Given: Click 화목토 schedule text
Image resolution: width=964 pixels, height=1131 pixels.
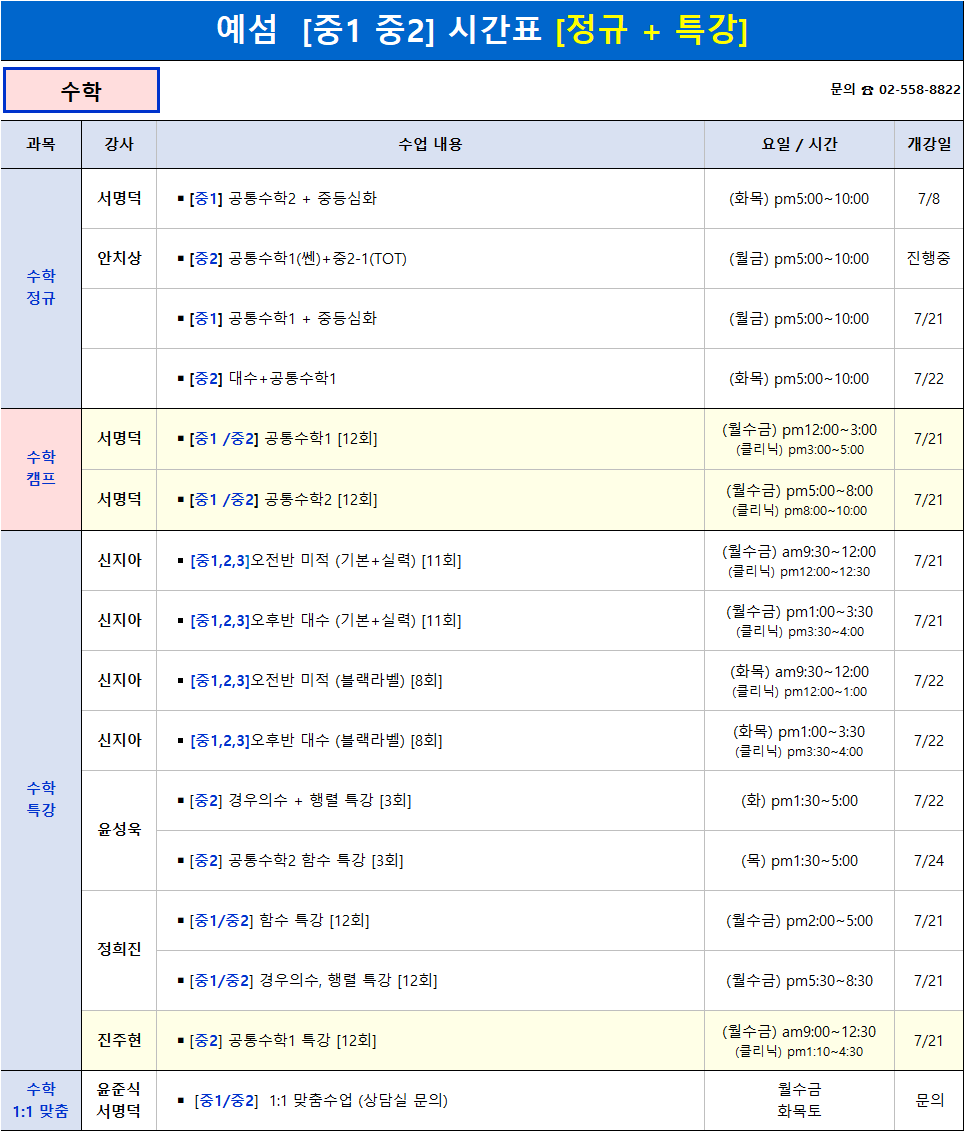Looking at the screenshot, I should [799, 1111].
